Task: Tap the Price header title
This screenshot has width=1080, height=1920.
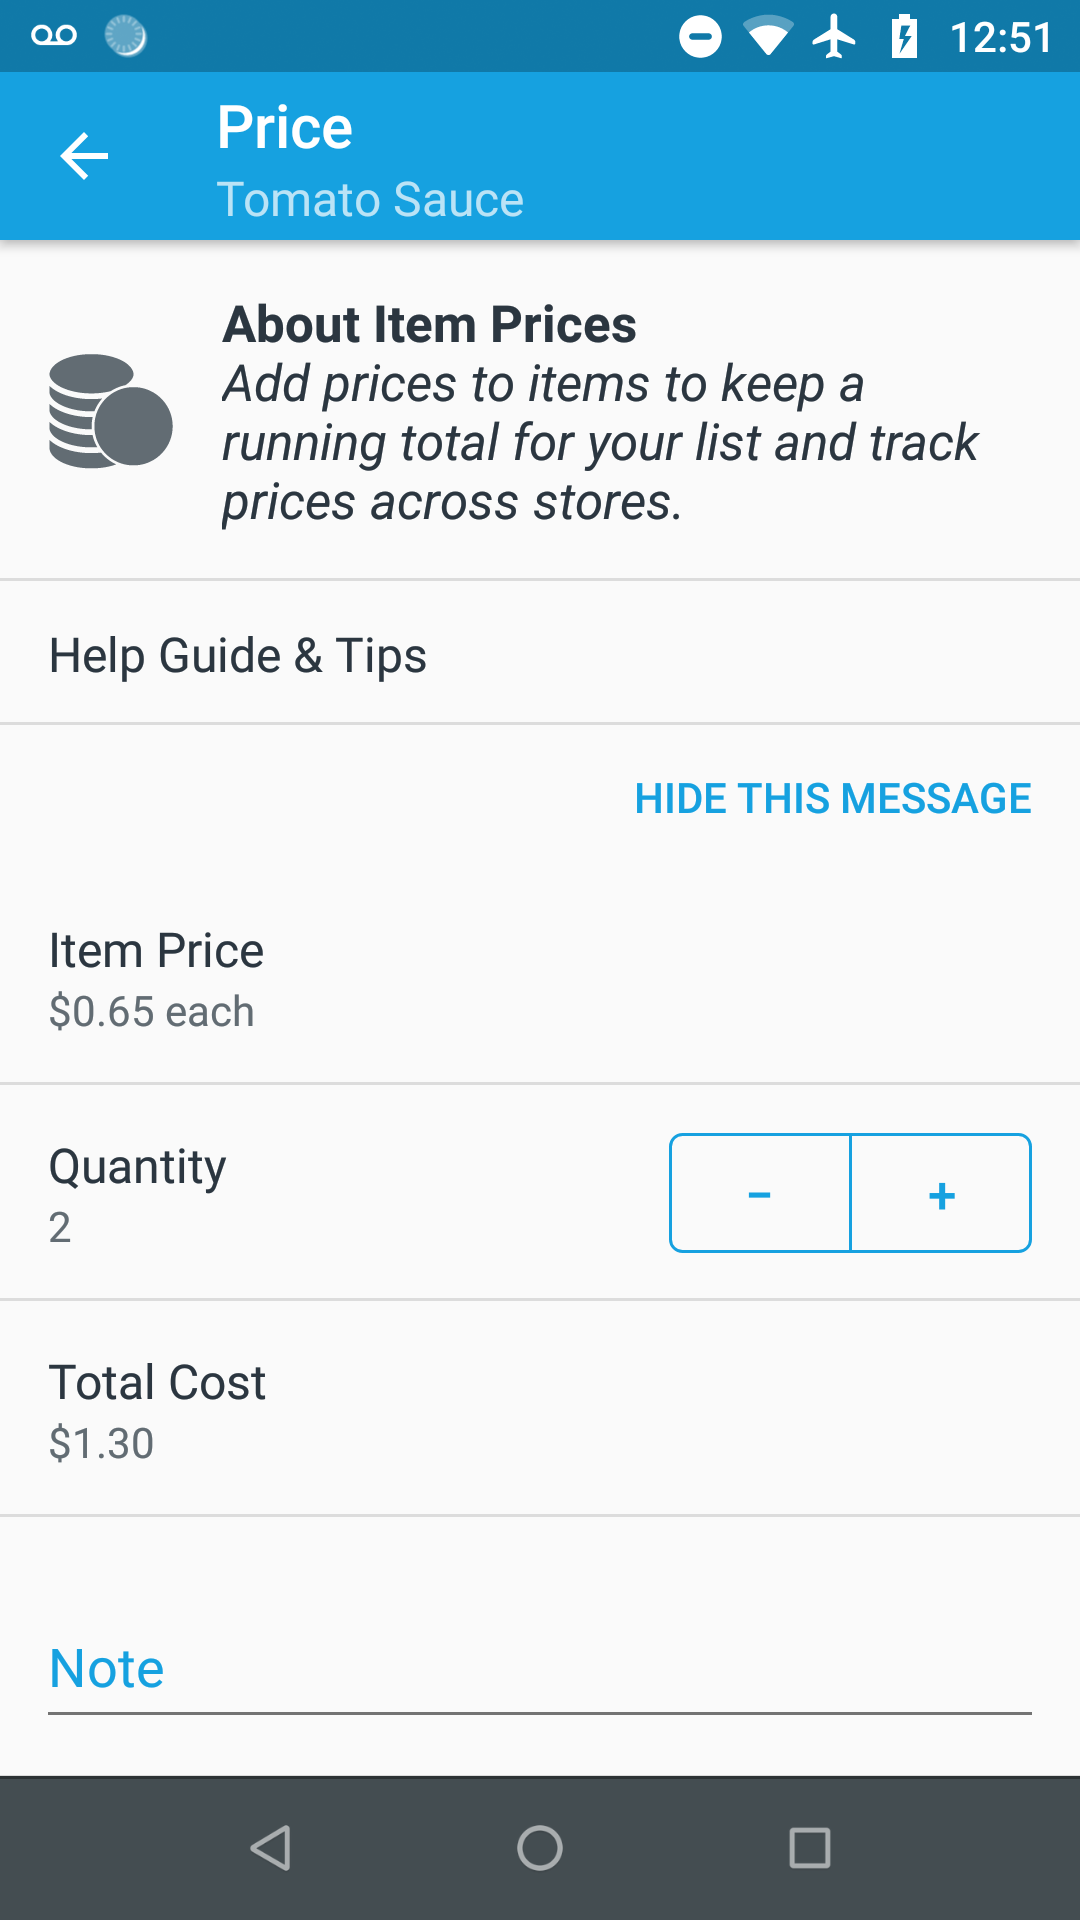Action: pos(285,128)
